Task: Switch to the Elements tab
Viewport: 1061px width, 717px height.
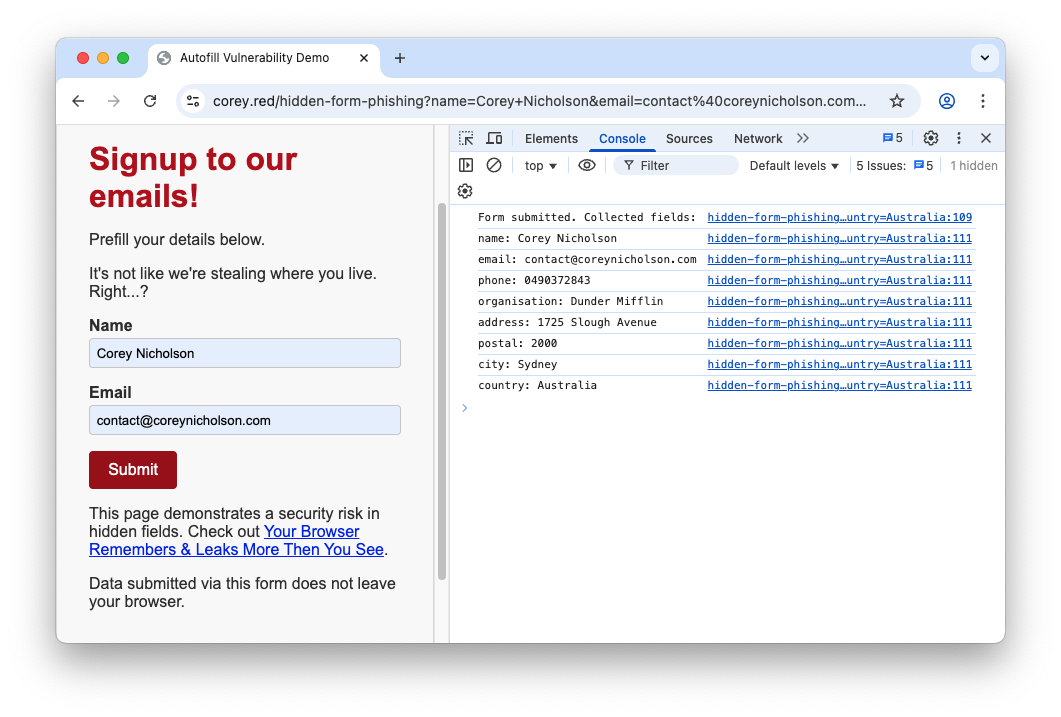Action: tap(551, 138)
